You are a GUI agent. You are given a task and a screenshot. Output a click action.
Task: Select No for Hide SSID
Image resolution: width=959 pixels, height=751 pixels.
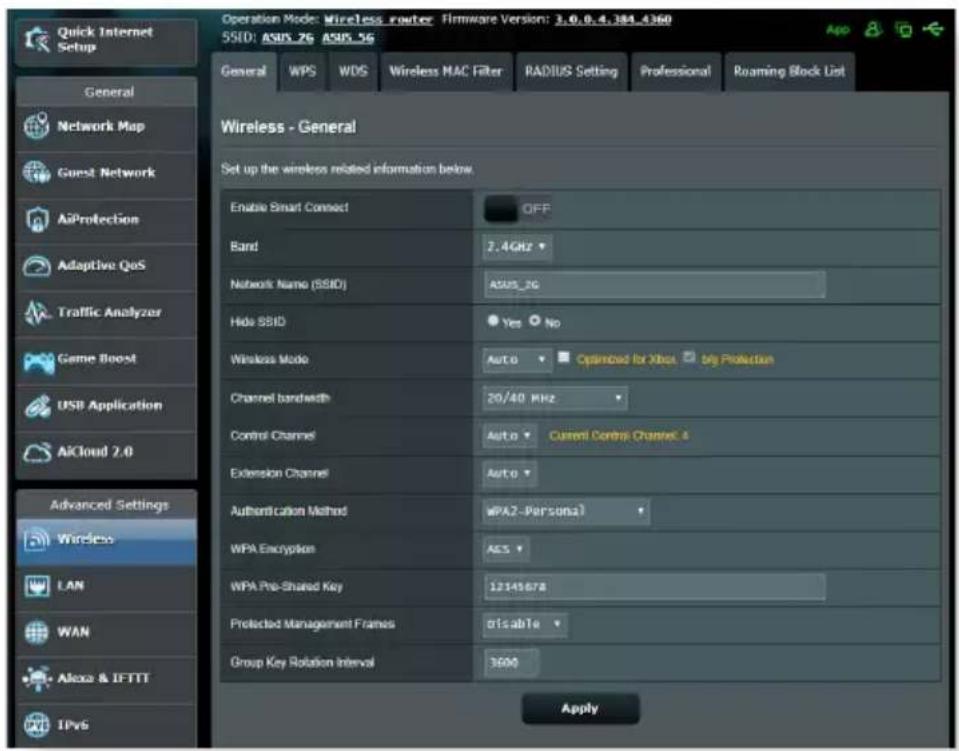tap(535, 320)
